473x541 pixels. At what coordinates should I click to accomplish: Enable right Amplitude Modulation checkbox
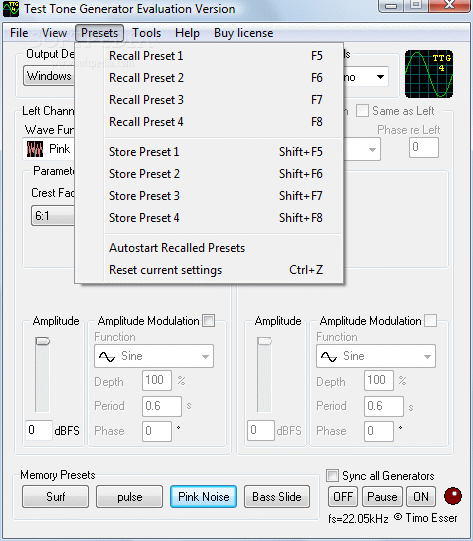430,320
